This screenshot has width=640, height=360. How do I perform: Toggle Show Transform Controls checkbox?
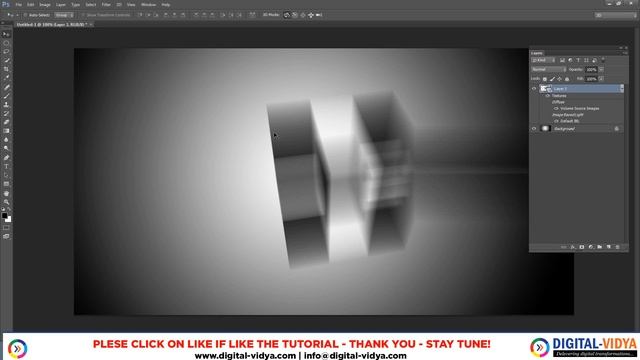pos(83,15)
